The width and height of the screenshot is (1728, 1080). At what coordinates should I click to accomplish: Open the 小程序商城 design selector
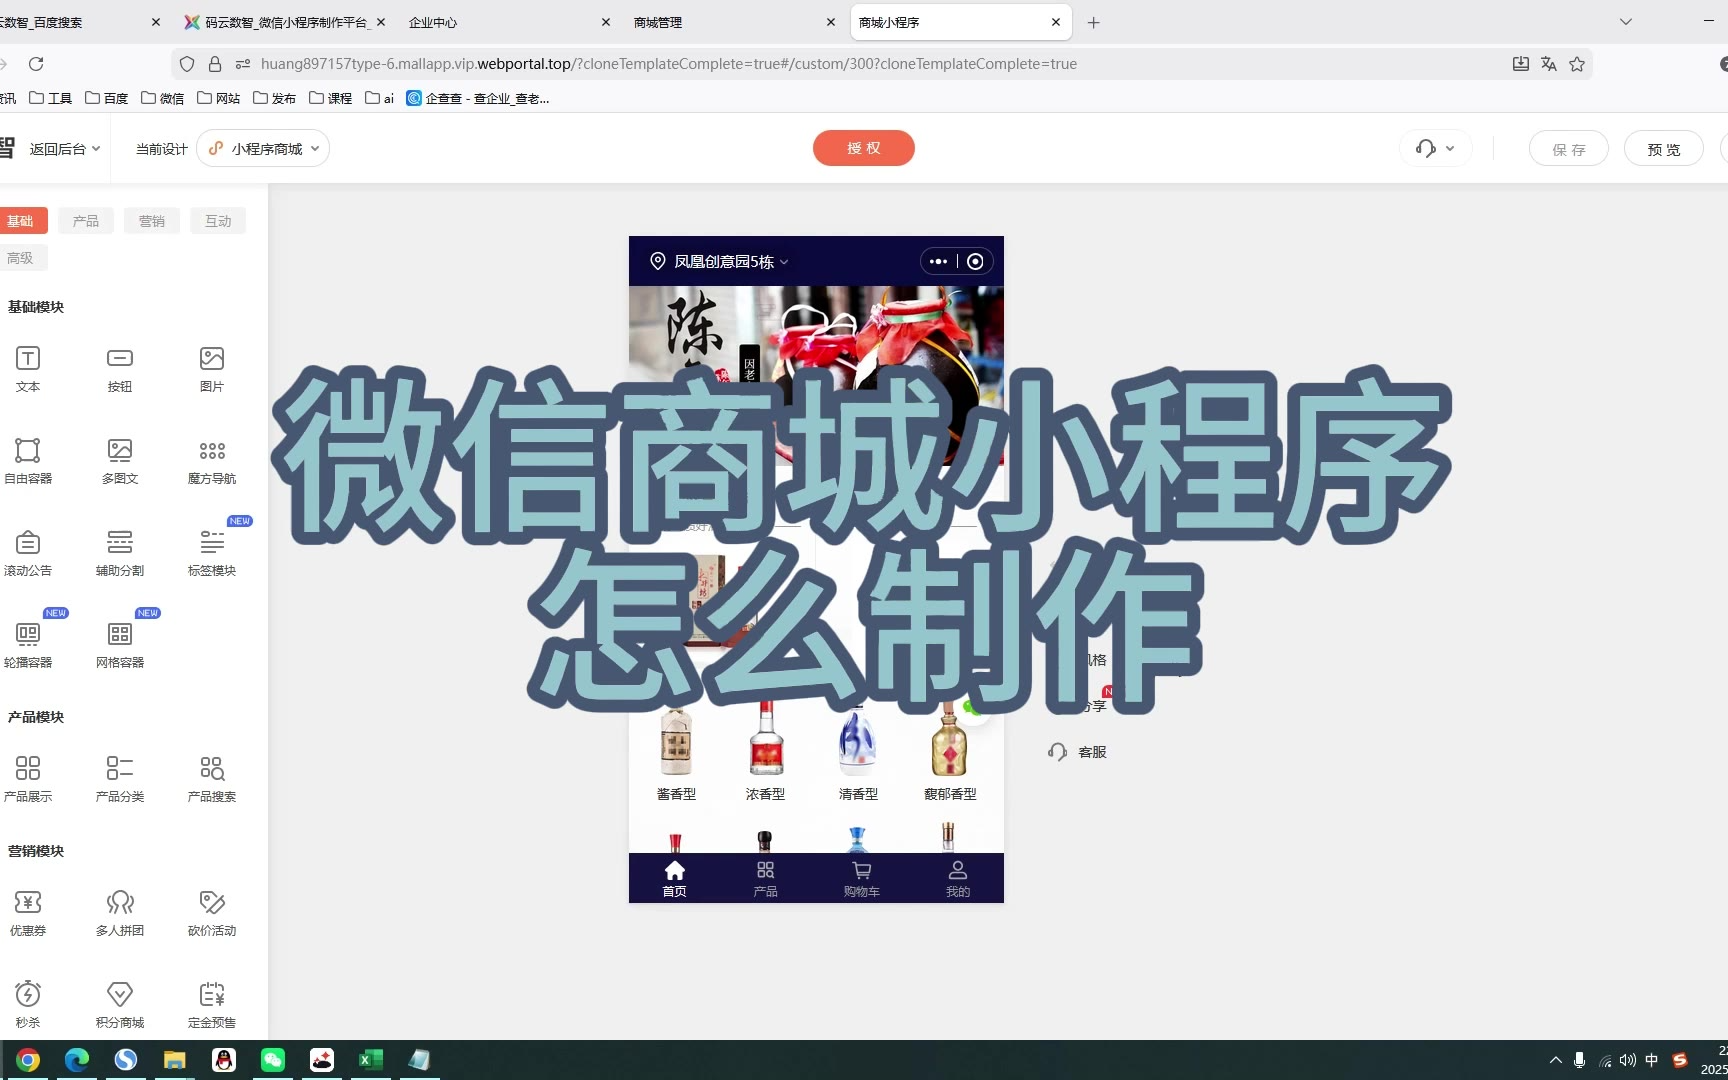click(263, 149)
